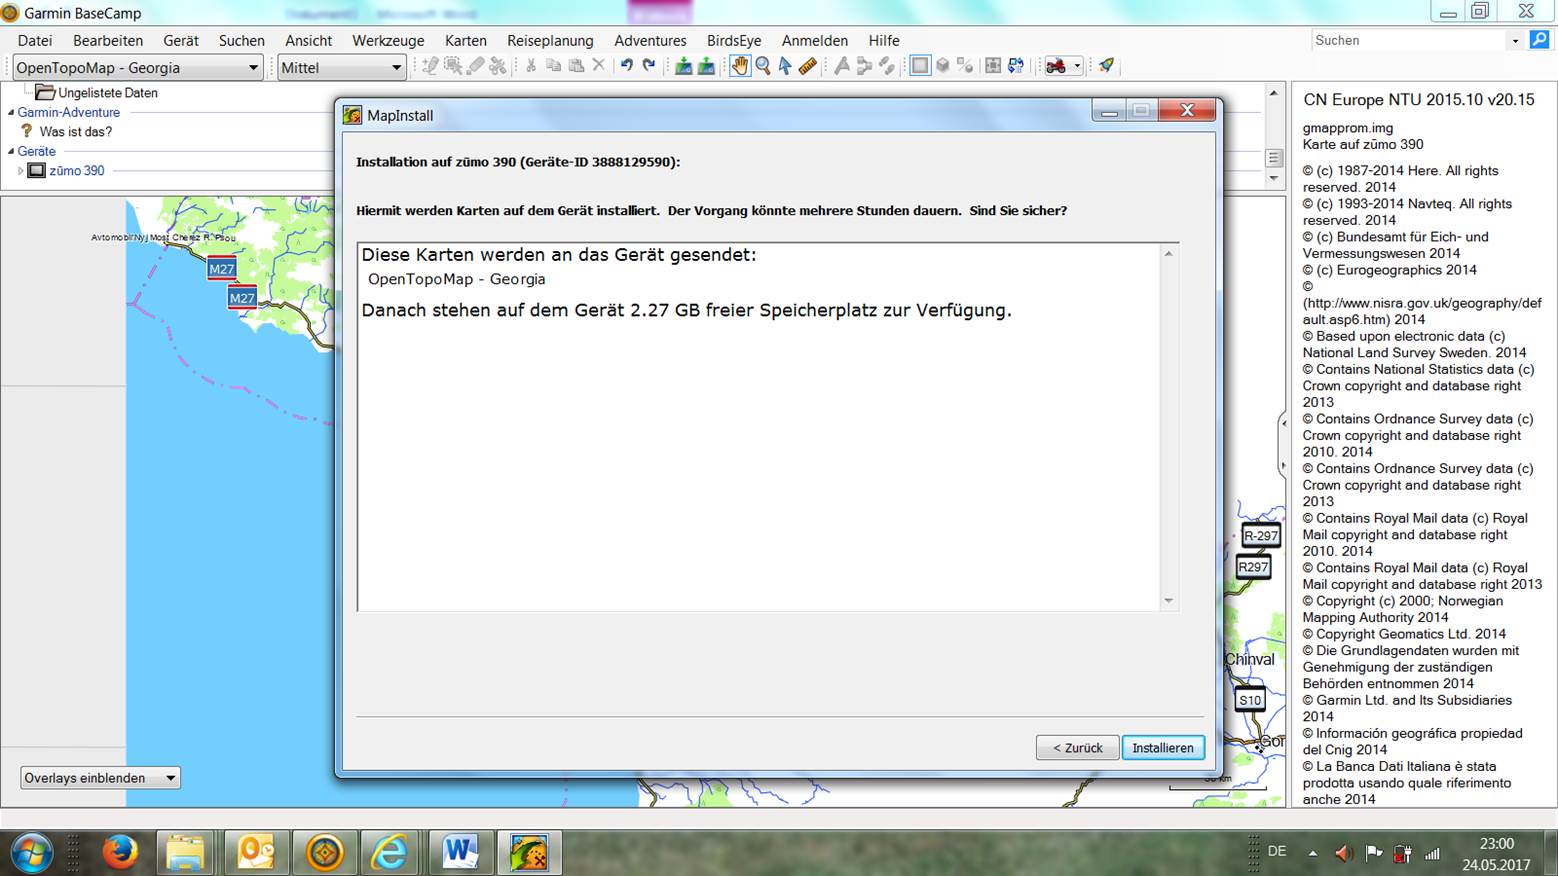Screen dimensions: 1558x876
Task: Click the Paste clipboard icon
Action: pyautogui.click(x=576, y=66)
